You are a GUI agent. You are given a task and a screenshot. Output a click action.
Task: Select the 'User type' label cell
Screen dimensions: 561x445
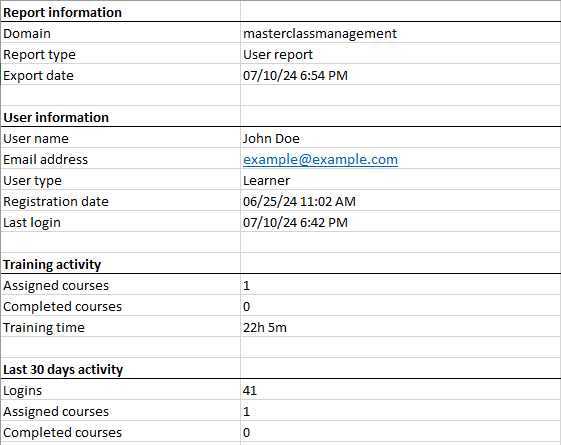(121, 180)
